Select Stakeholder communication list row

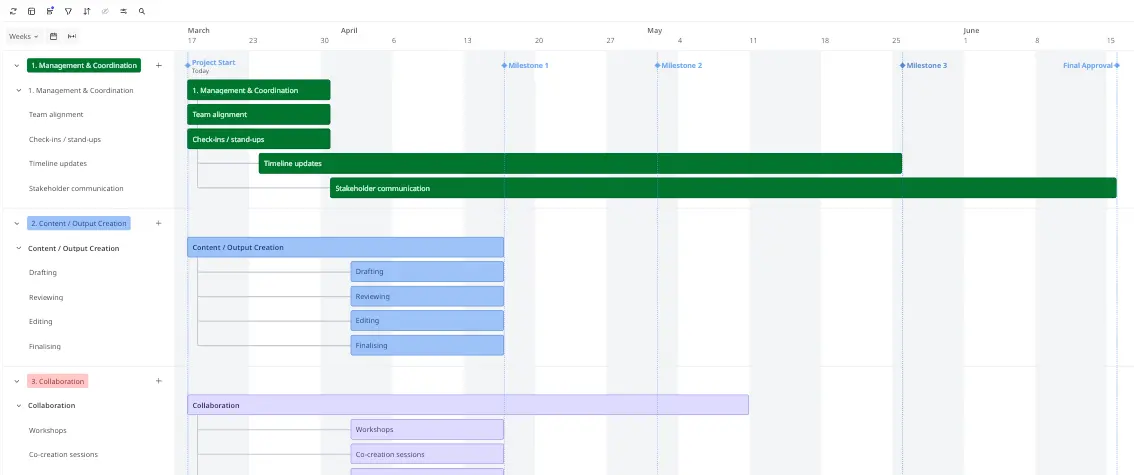[76, 189]
